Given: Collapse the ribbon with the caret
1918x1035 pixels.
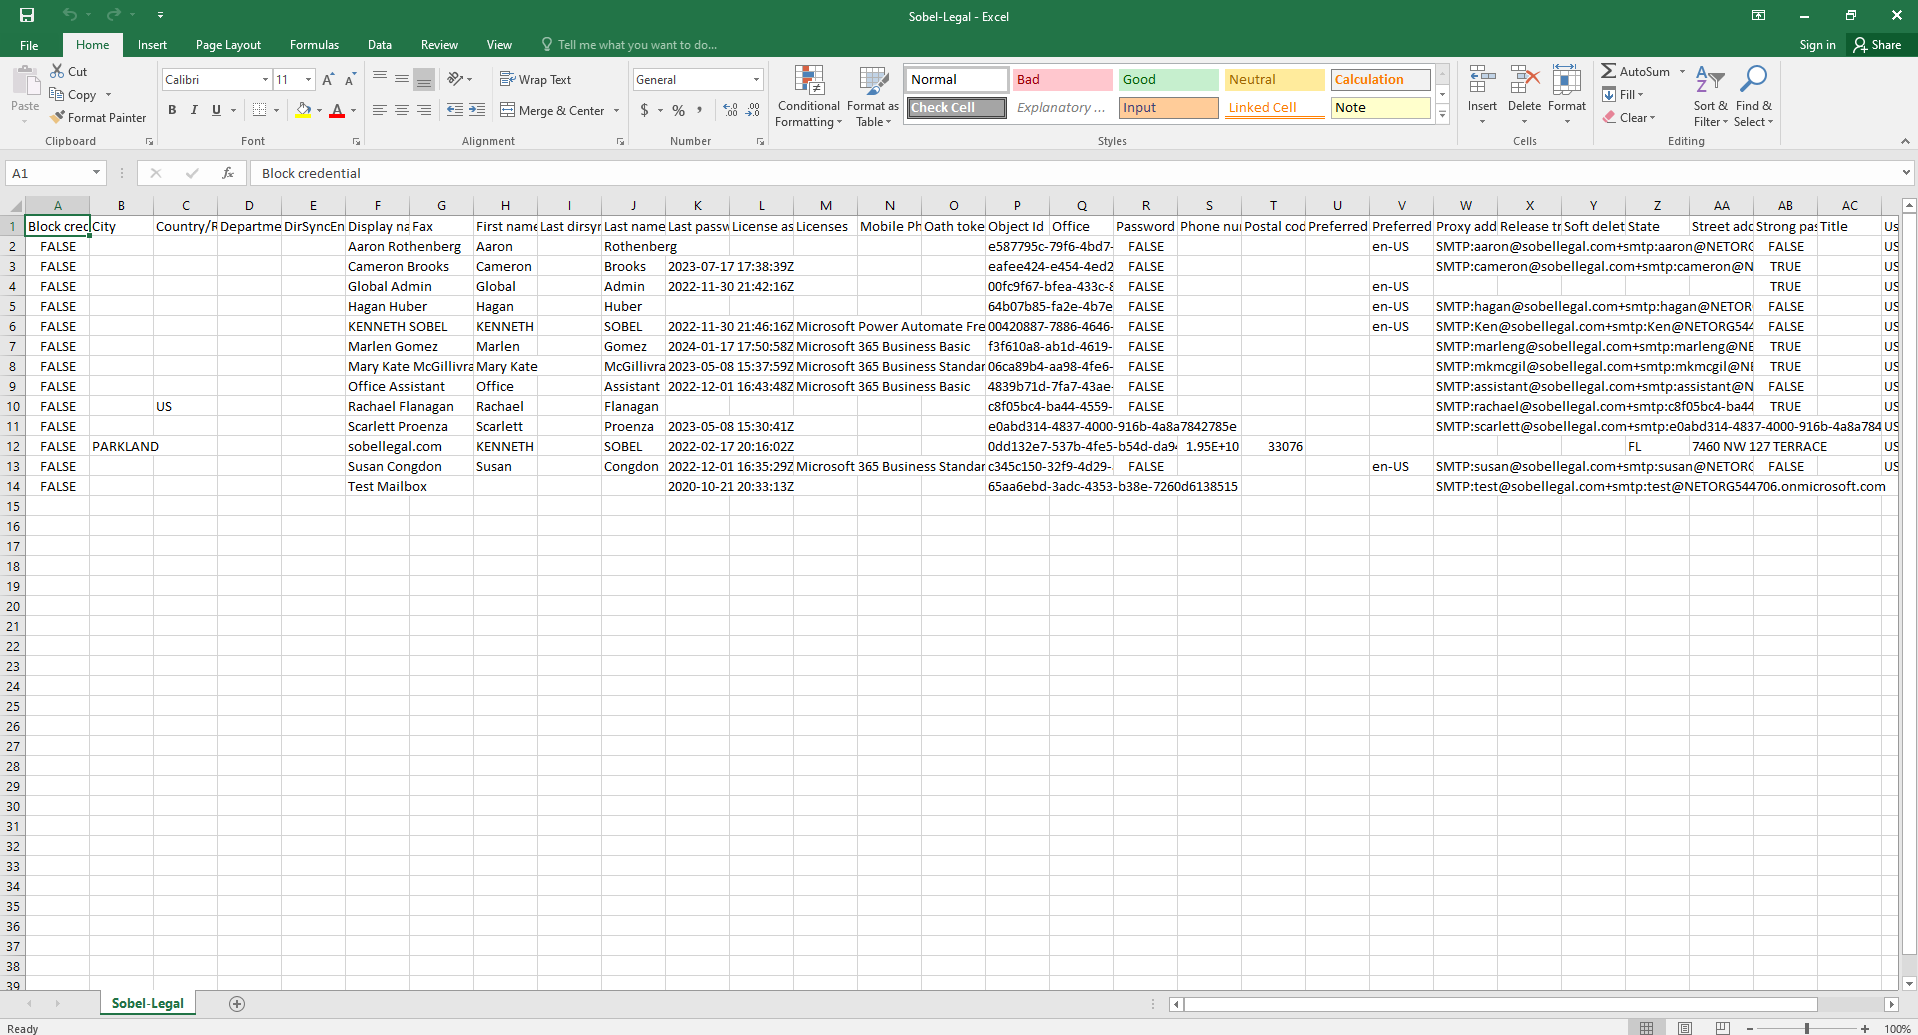Looking at the screenshot, I should [x=1905, y=141].
